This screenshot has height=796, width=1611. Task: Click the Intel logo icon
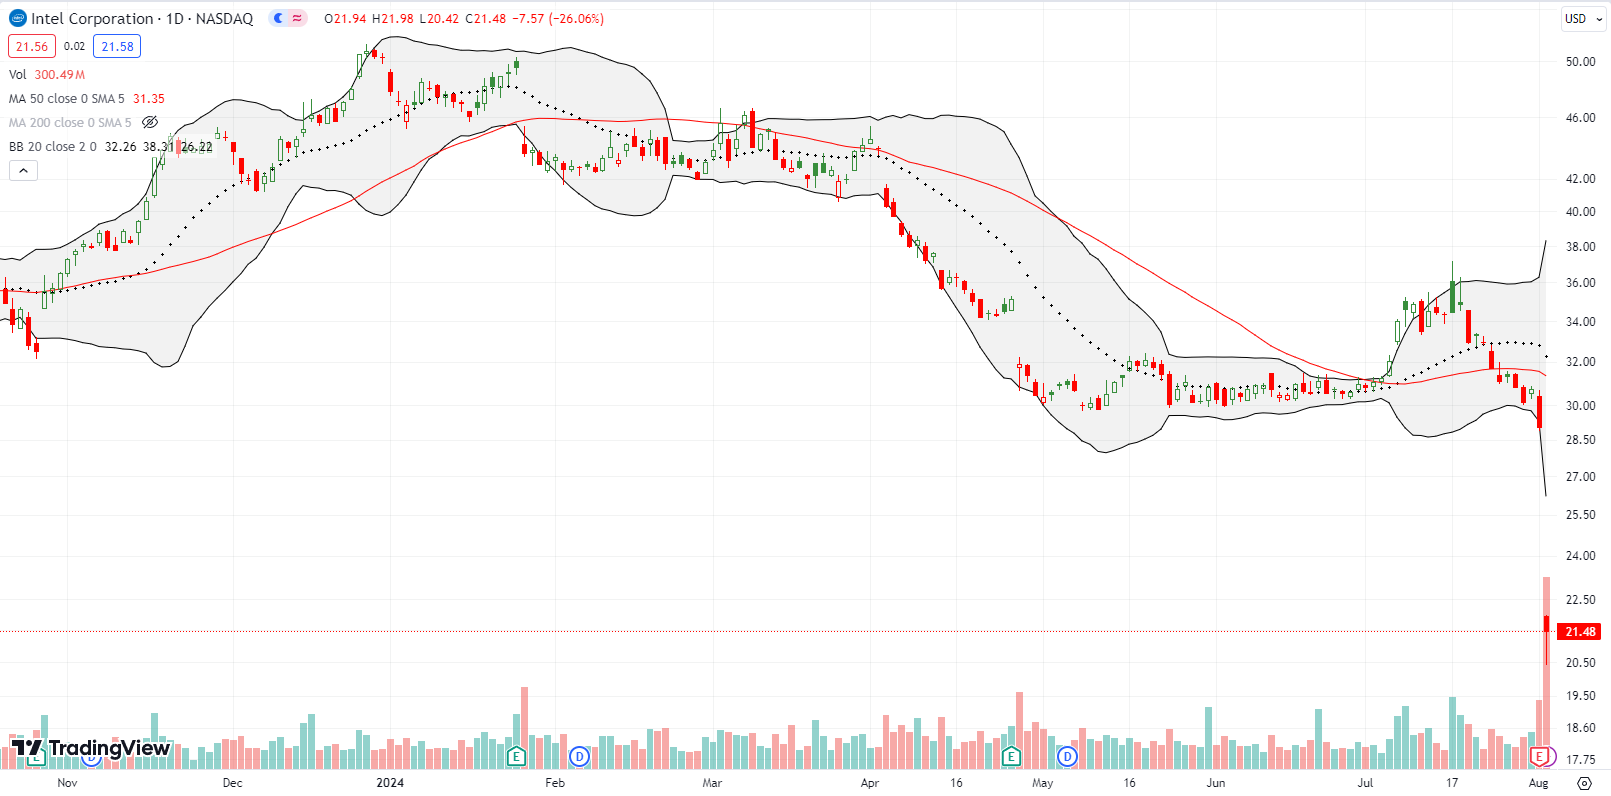(x=17, y=18)
